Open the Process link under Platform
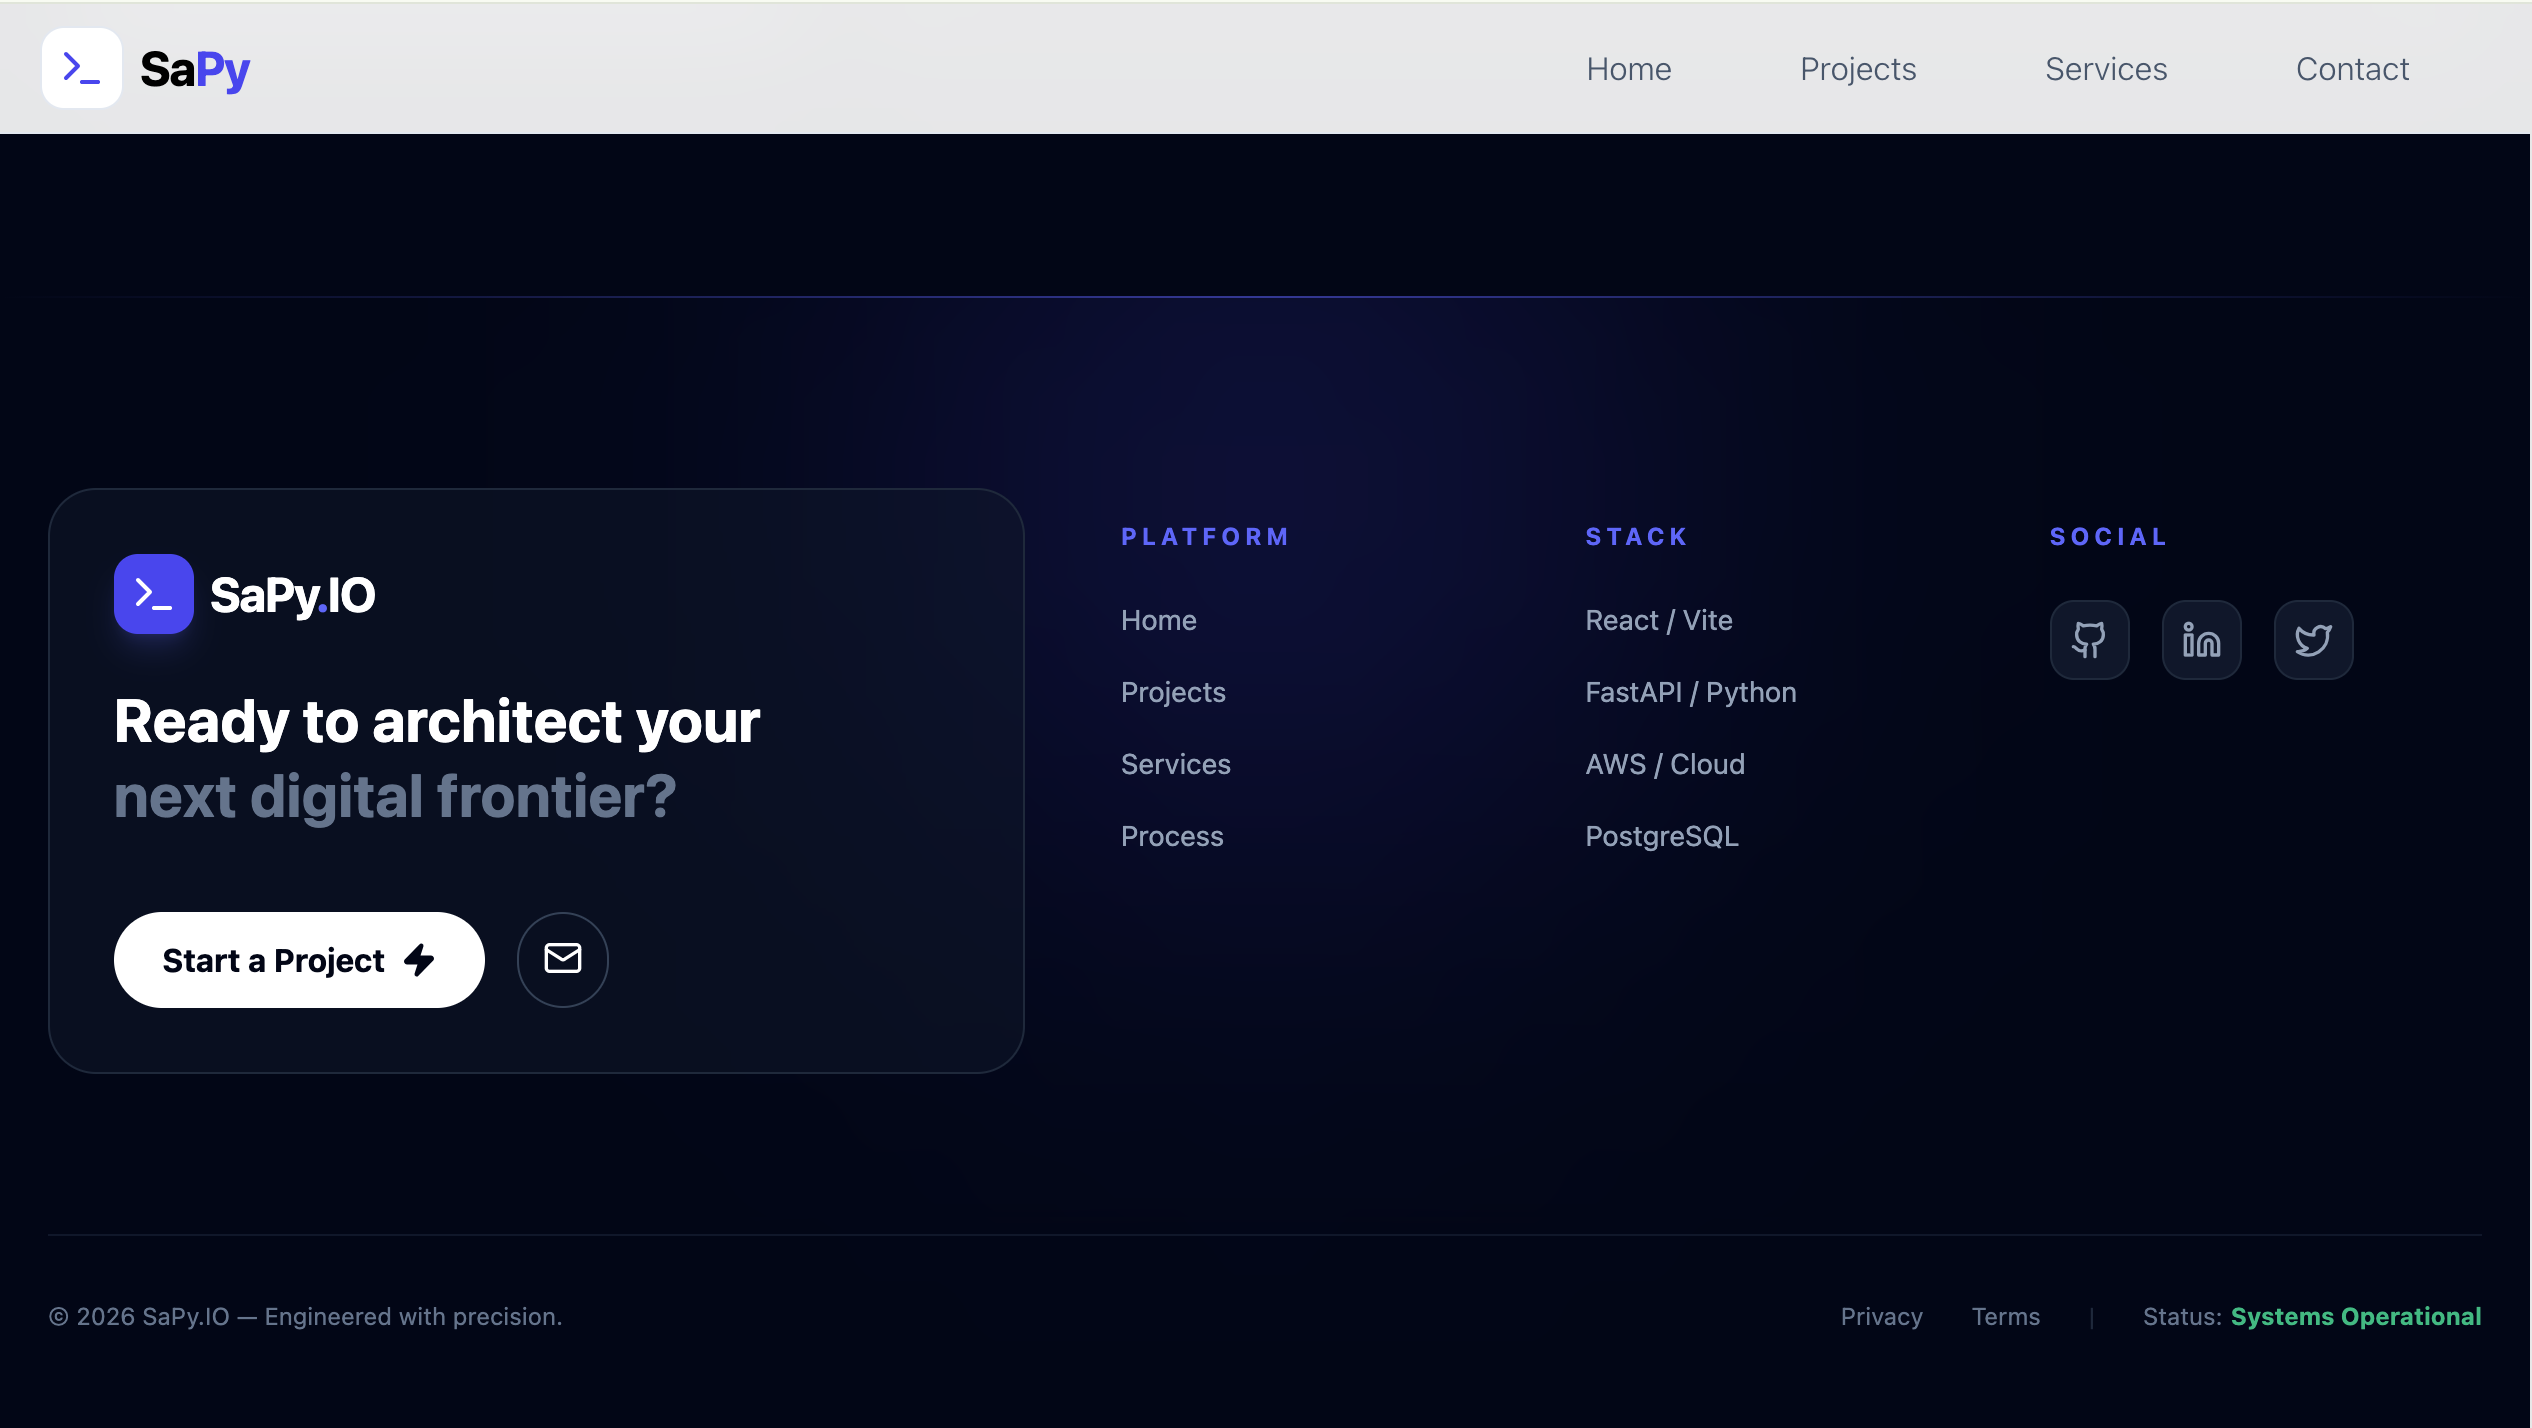The width and height of the screenshot is (2532, 1428). pyautogui.click(x=1172, y=836)
